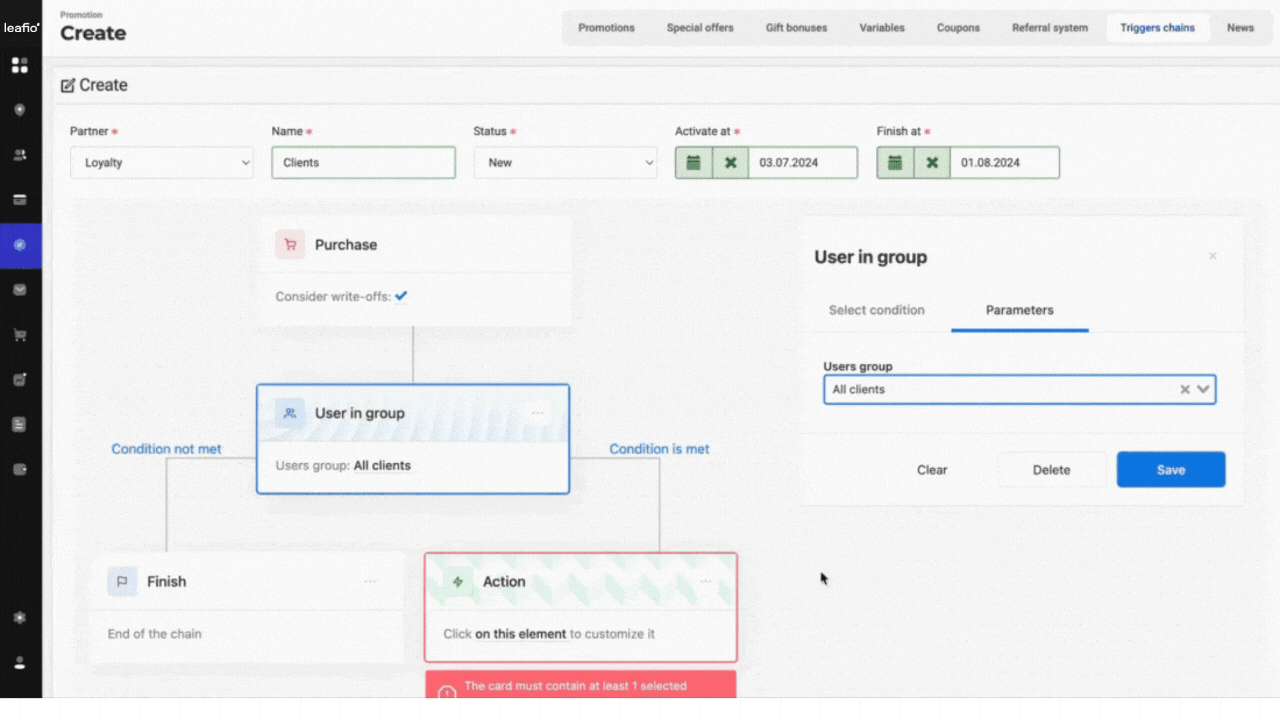Screen dimensions: 1280x720
Task: Click the Name field containing Clients
Action: click(363, 163)
